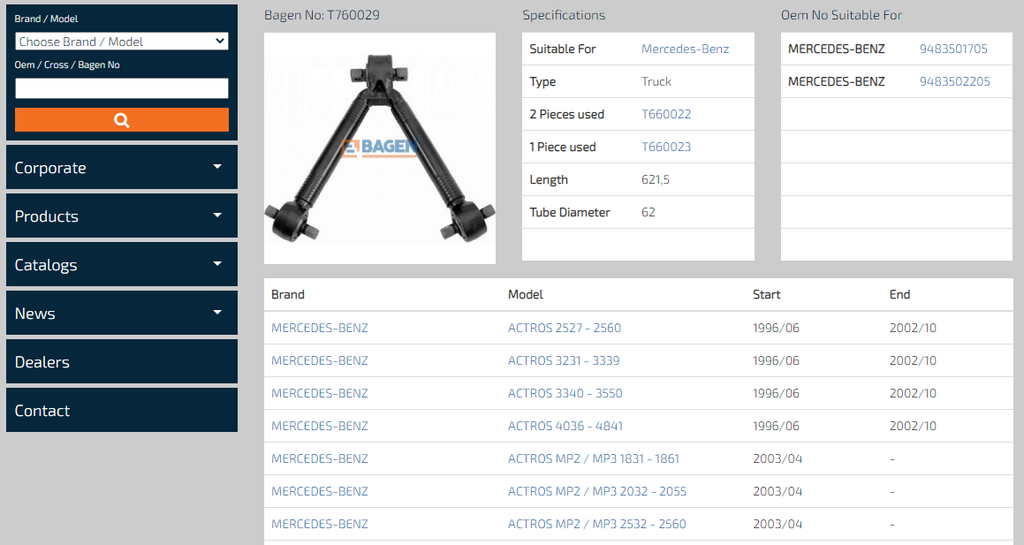Open model ACTROS 3231 - 3339
Screen dimensions: 1024x545
(x=564, y=360)
